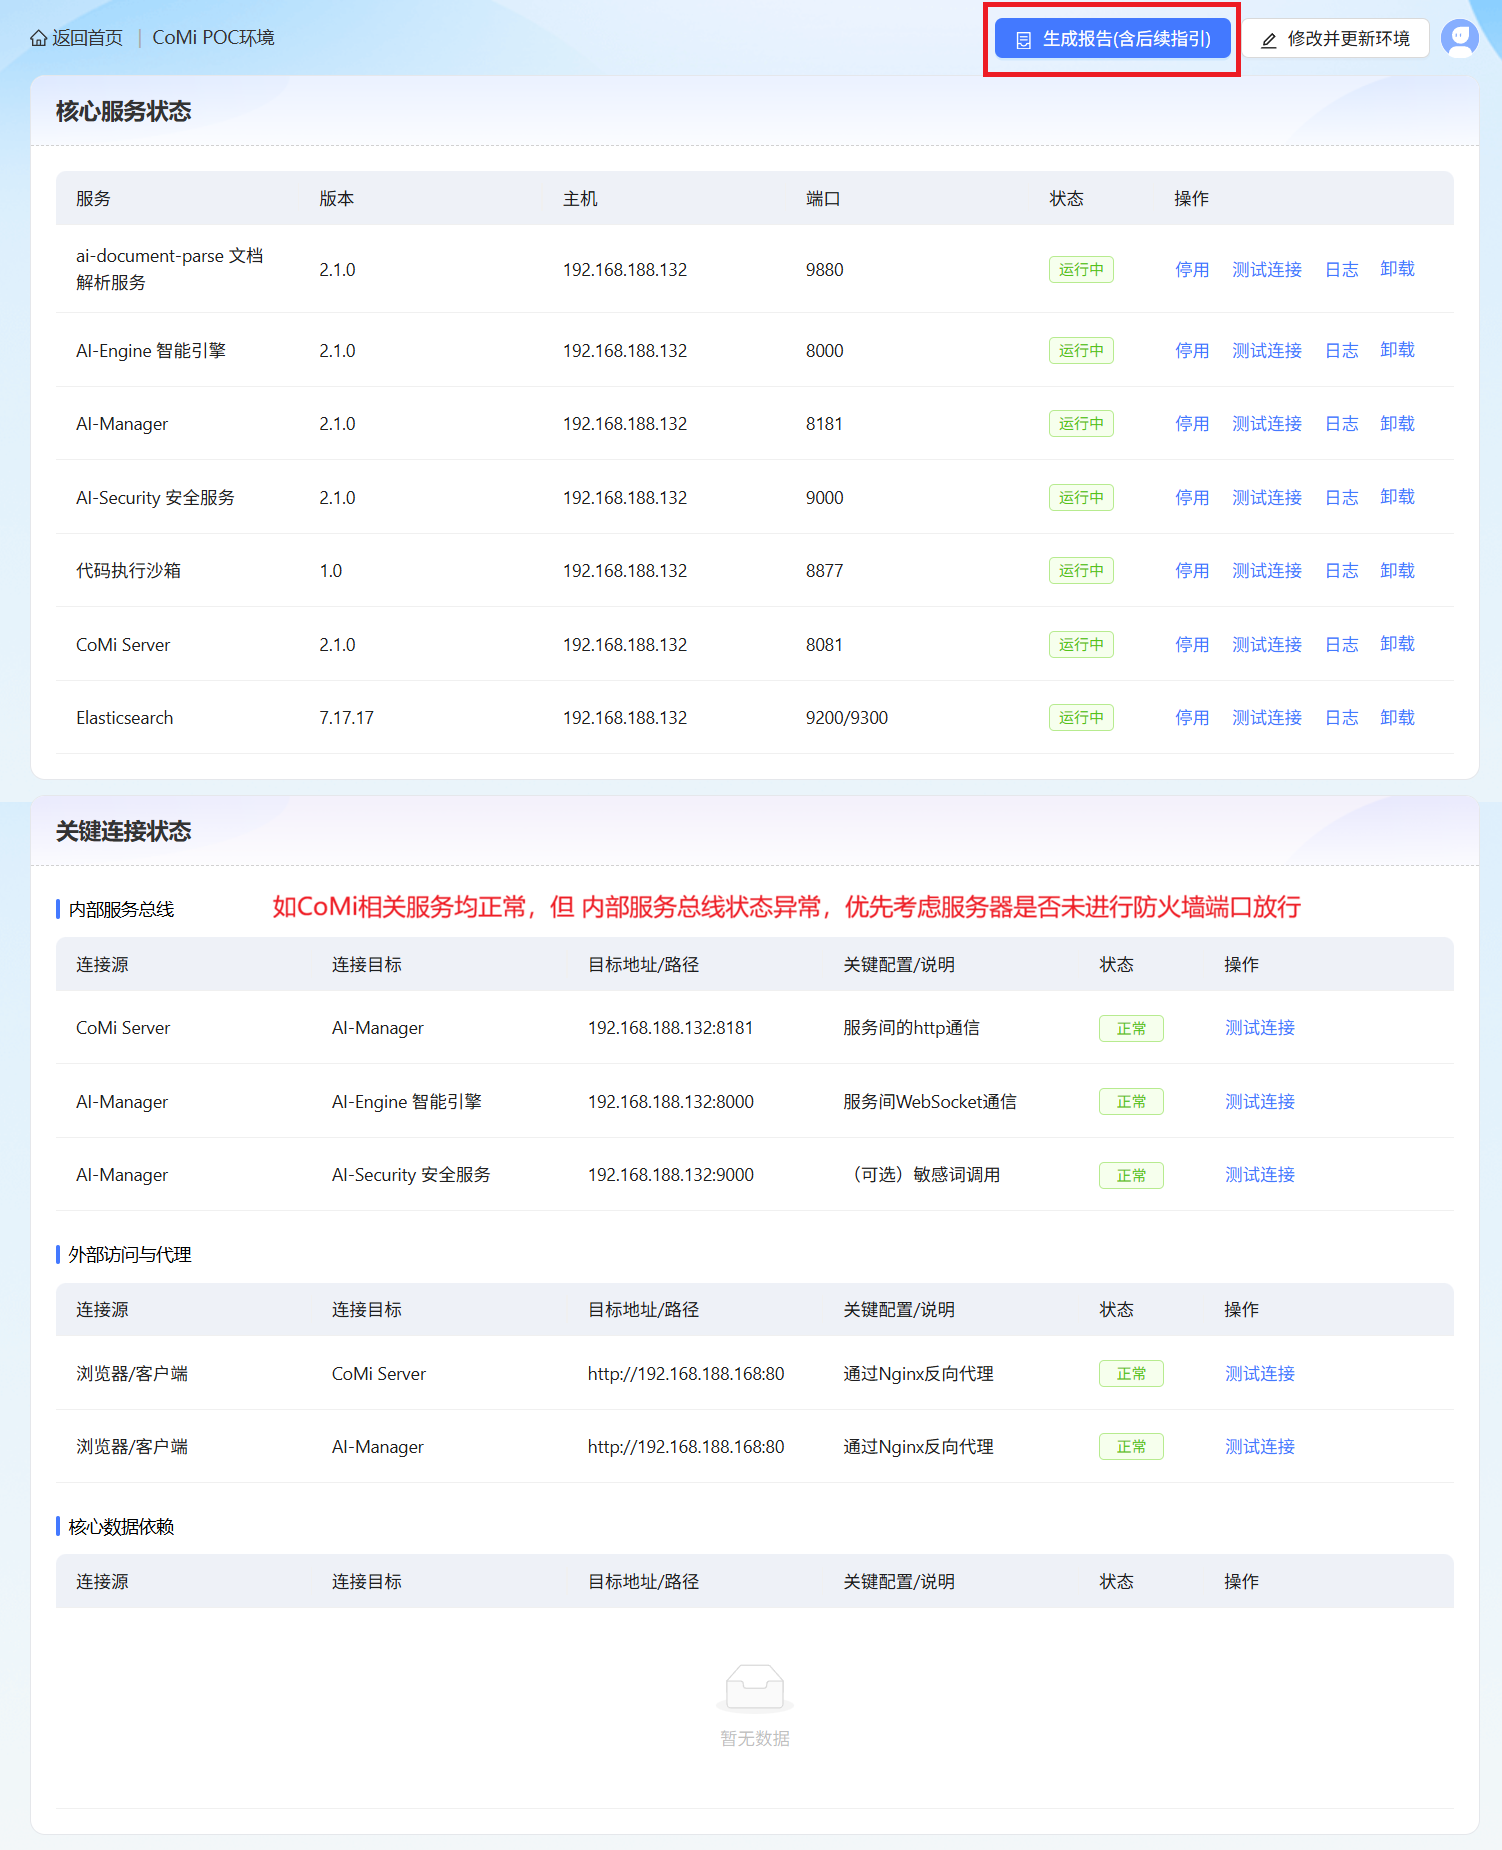Open 日志 for ai-document-parse 文档解析服务
Viewport: 1502px width, 1850px height.
coord(1342,270)
